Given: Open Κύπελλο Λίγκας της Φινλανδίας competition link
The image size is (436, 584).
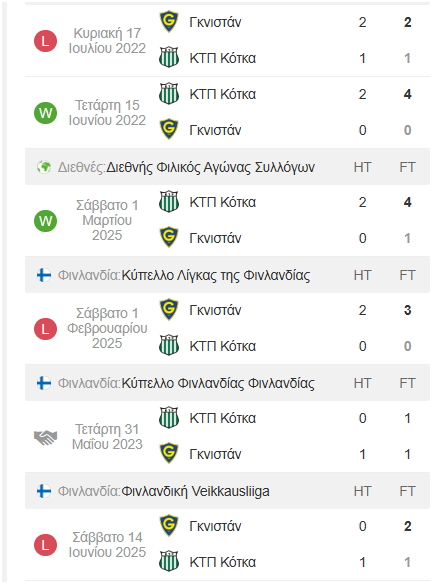Looking at the screenshot, I should (x=216, y=276).
